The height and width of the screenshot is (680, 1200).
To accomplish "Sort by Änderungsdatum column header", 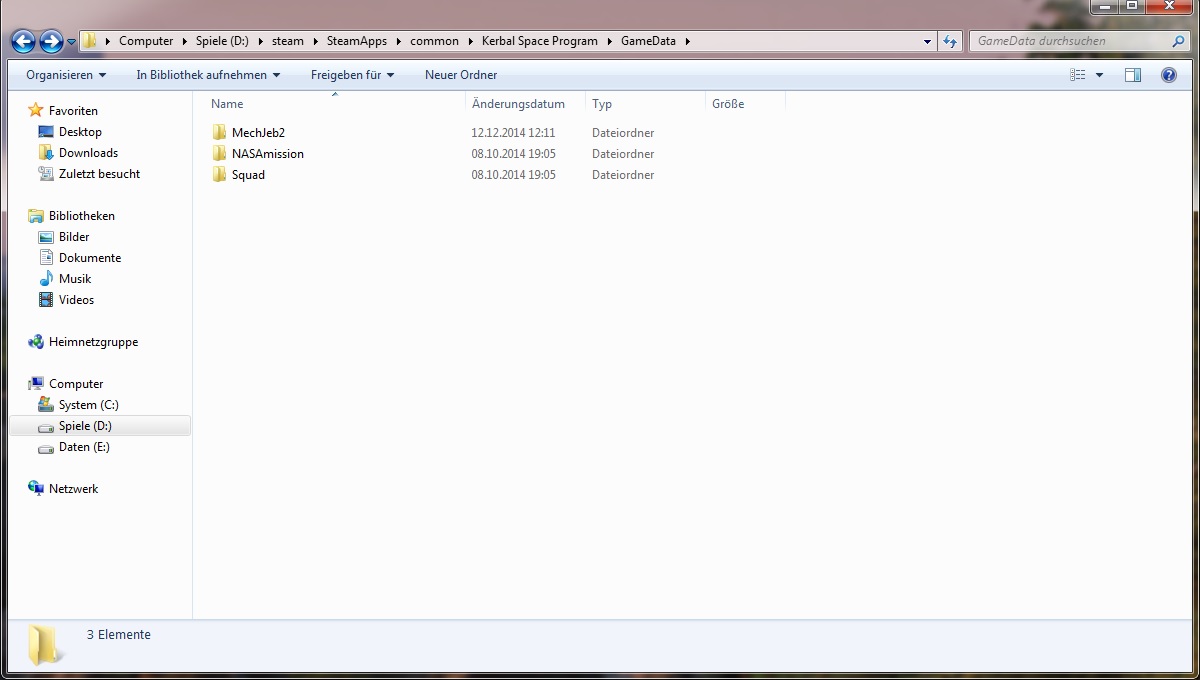I will tap(518, 104).
